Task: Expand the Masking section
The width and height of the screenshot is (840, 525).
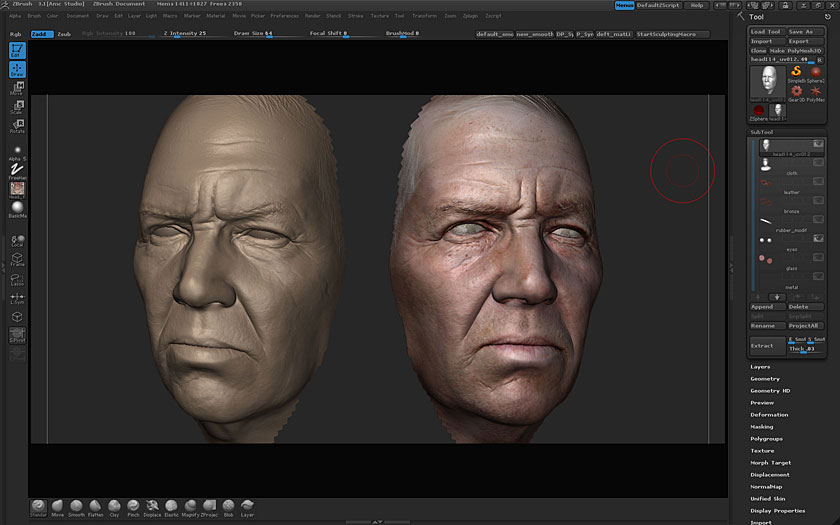Action: coord(762,427)
